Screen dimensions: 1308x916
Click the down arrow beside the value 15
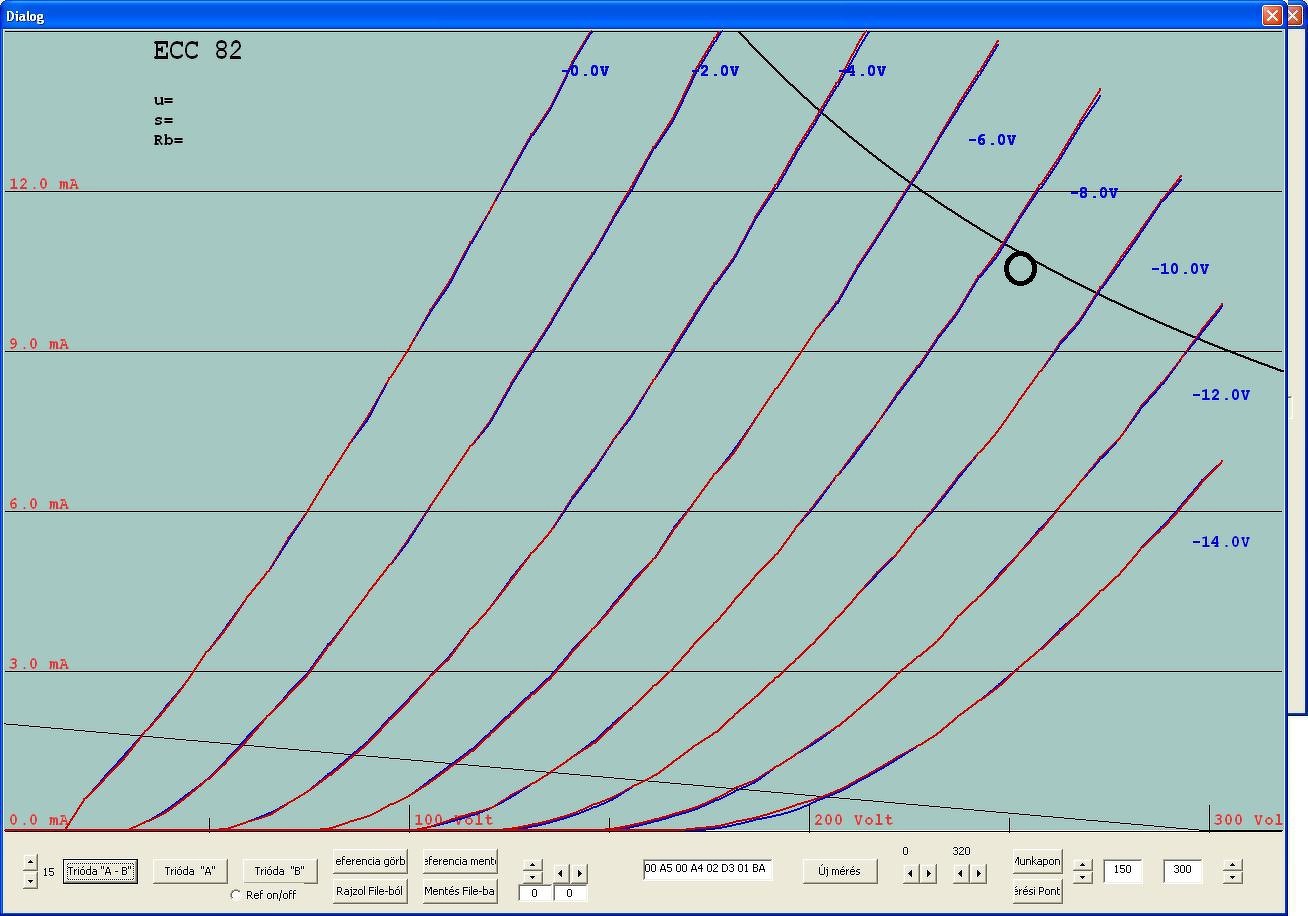[31, 878]
